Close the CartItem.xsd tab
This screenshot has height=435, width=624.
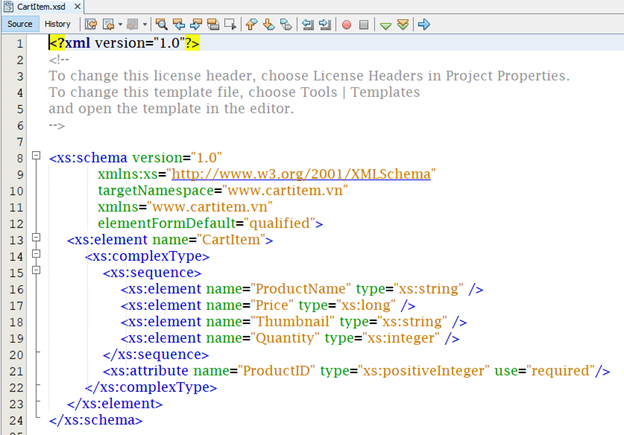coord(78,6)
